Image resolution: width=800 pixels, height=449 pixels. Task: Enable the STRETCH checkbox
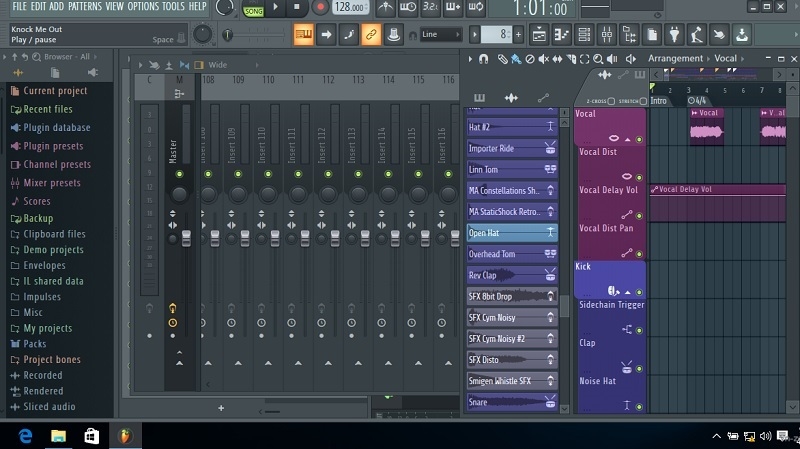[643, 101]
